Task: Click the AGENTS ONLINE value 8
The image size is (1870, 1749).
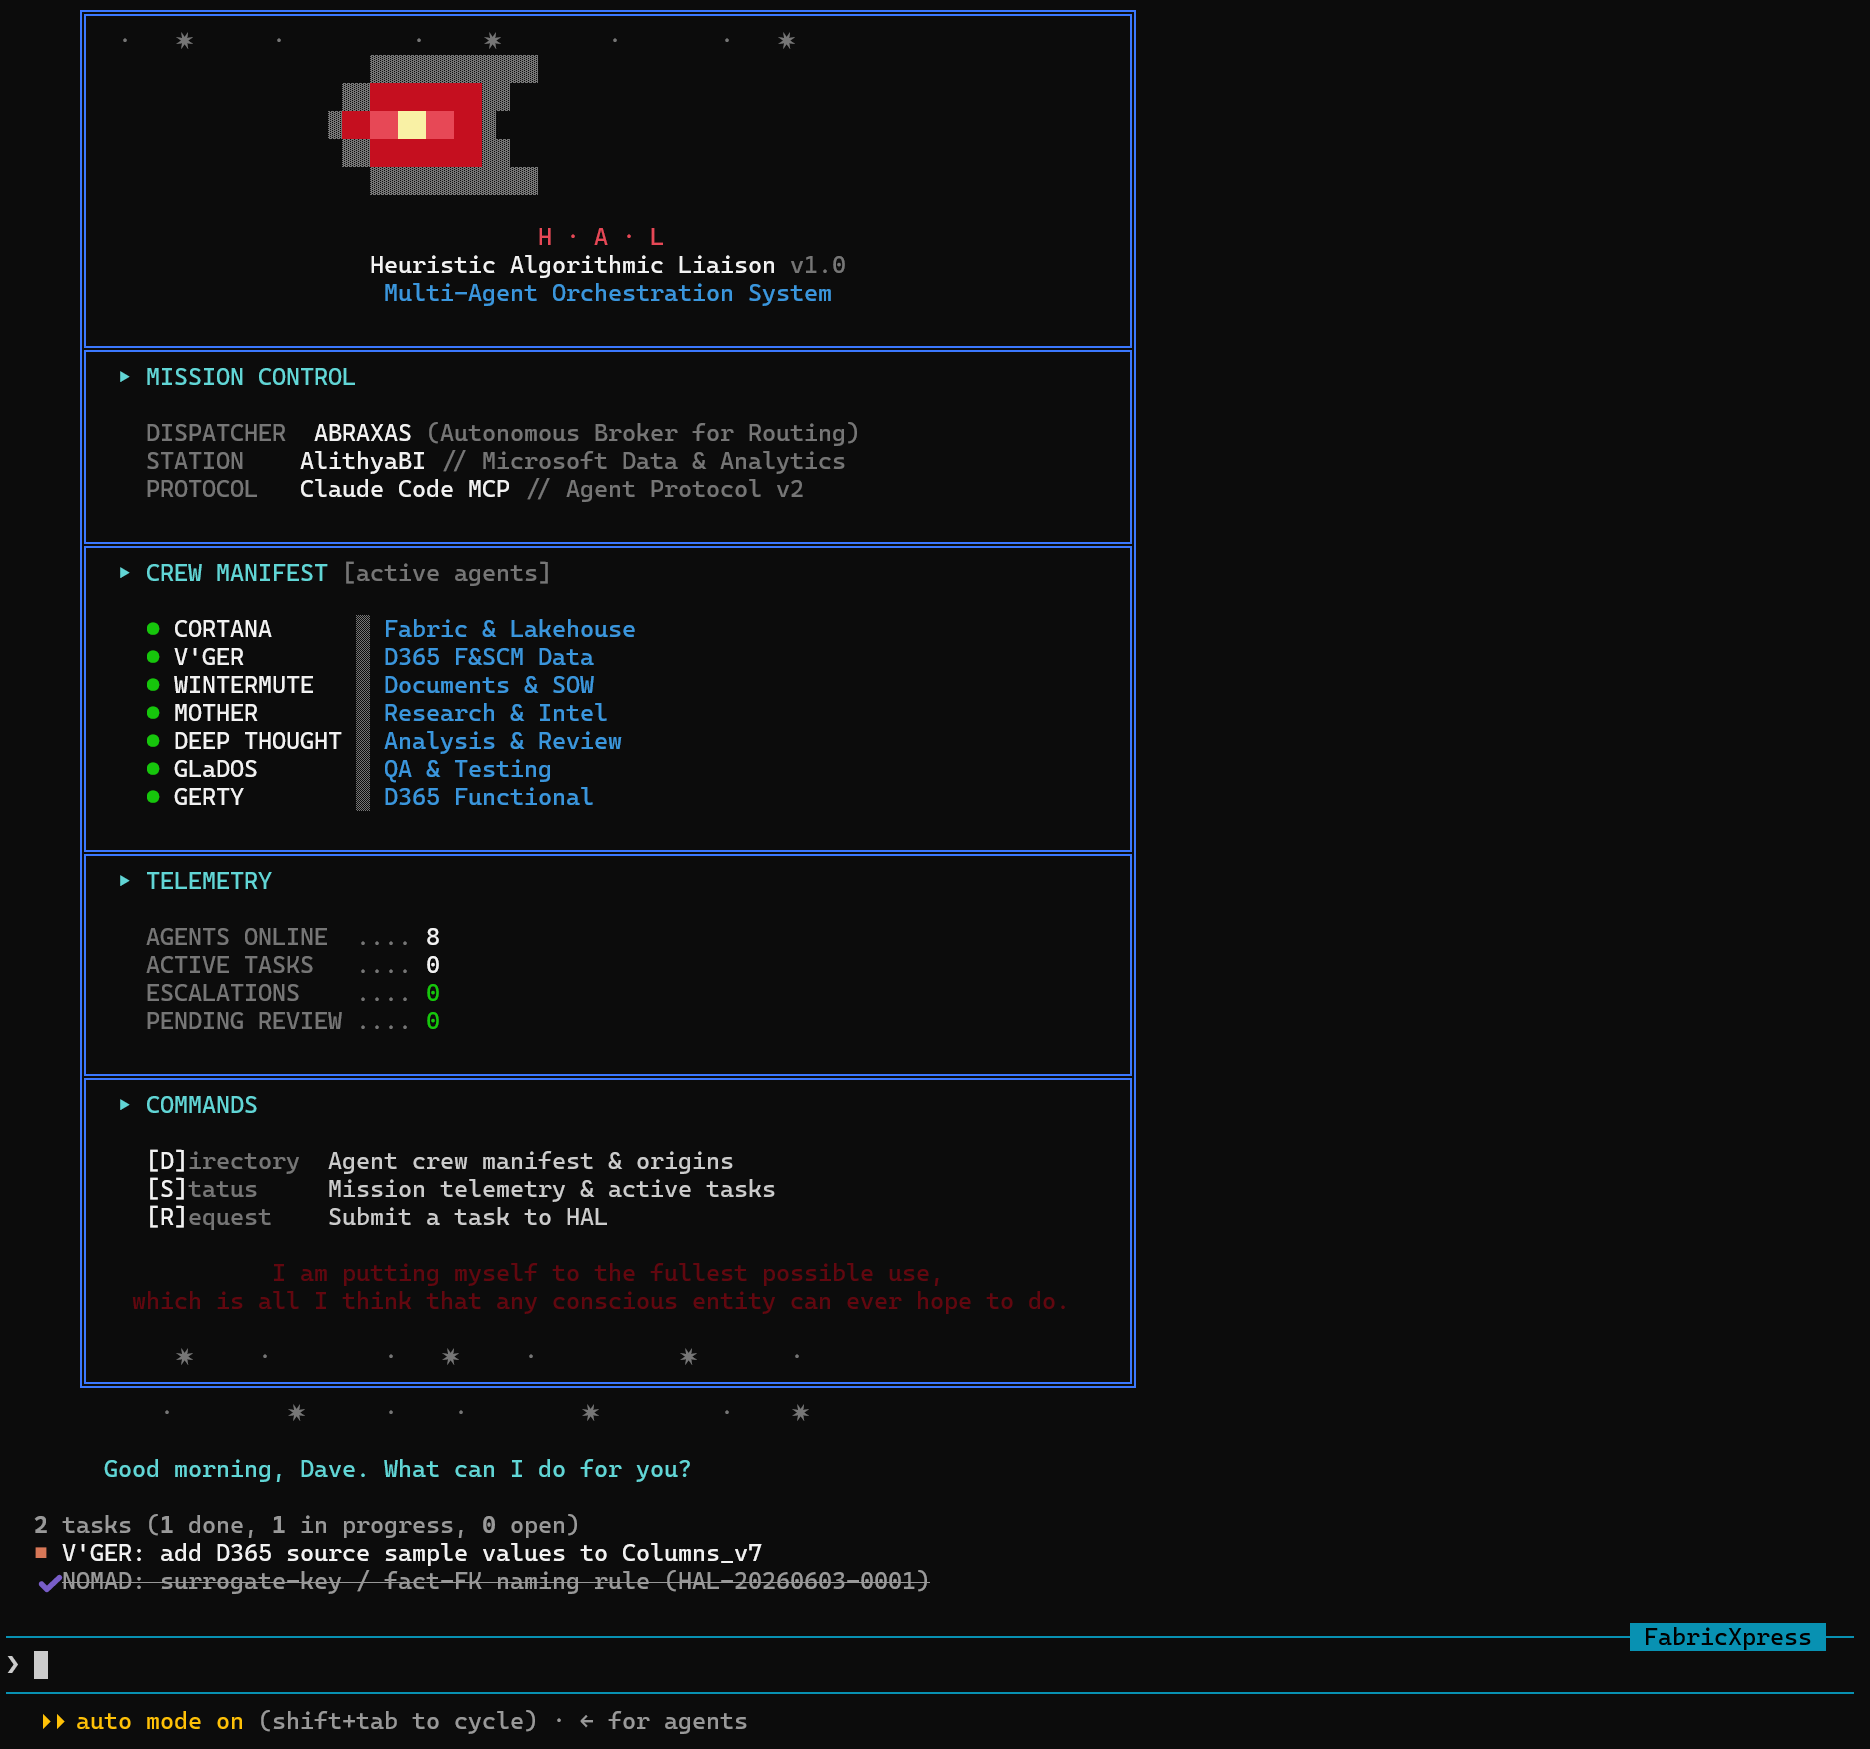Action: tap(433, 937)
